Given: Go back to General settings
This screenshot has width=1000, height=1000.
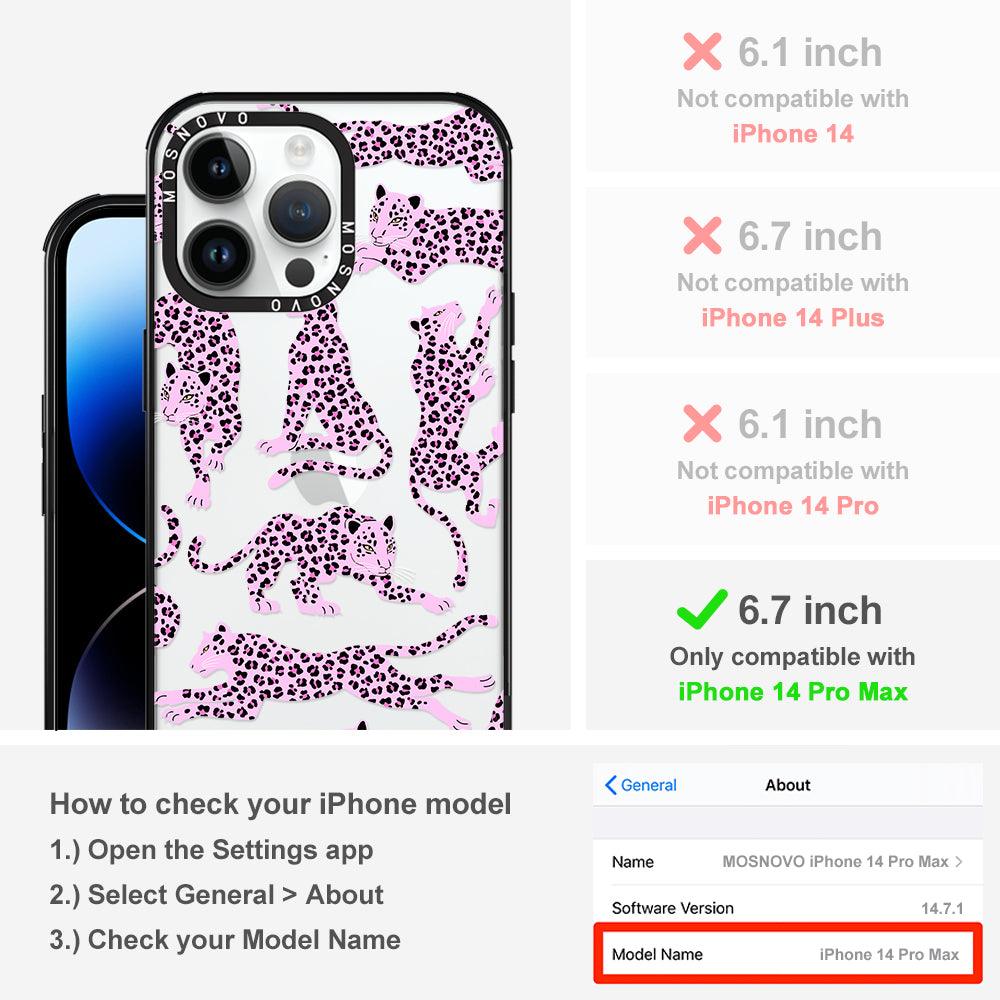Looking at the screenshot, I should pos(641,785).
